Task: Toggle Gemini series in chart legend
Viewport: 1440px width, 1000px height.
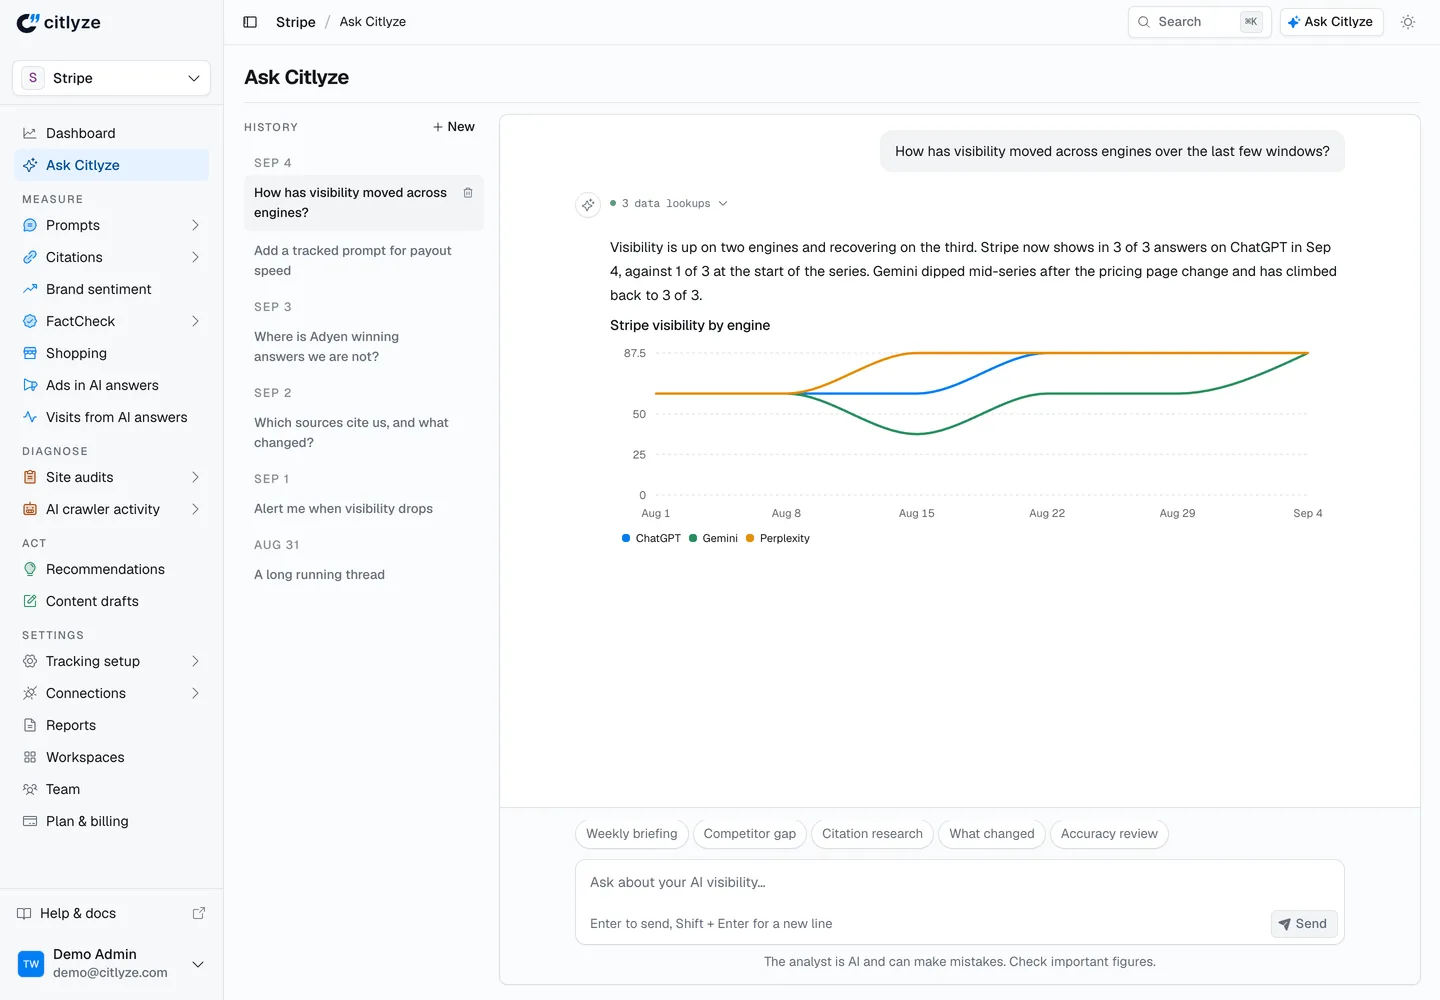Action: 713,538
